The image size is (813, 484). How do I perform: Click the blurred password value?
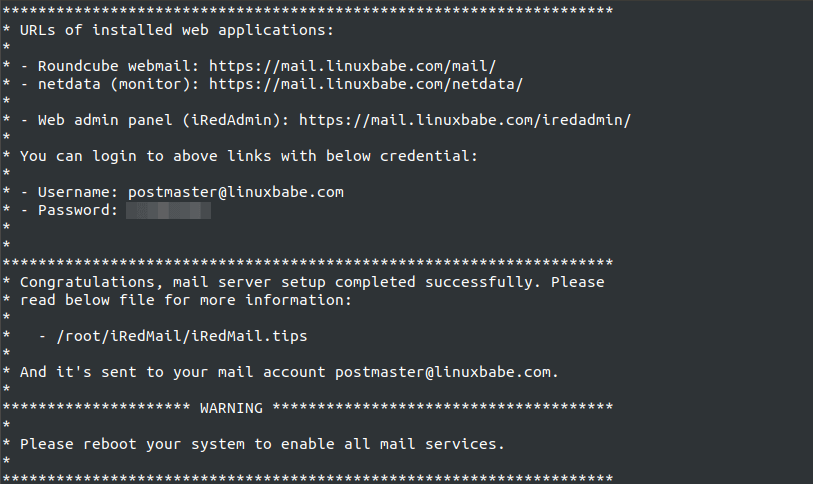168,210
